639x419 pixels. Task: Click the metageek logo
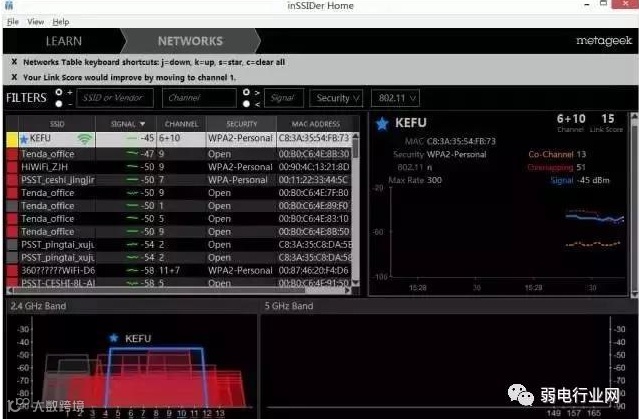coord(604,41)
